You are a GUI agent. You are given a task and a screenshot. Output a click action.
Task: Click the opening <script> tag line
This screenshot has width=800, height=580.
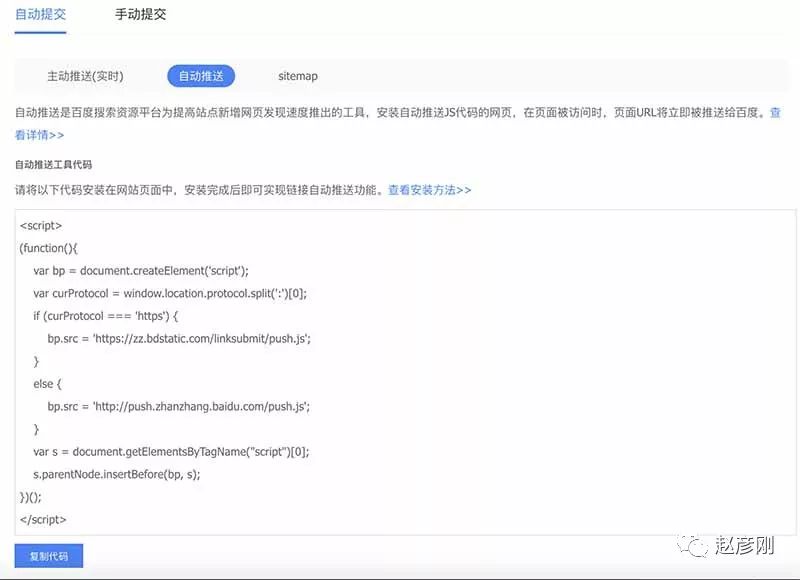[41, 225]
